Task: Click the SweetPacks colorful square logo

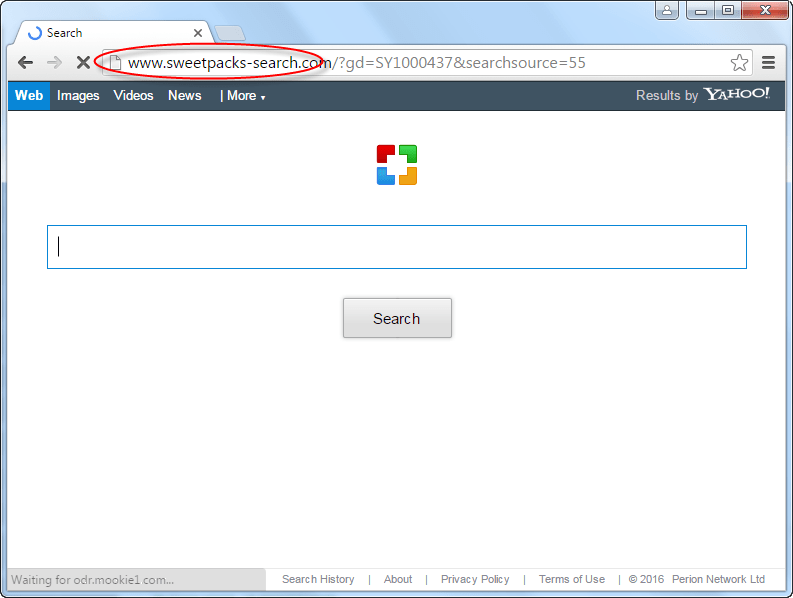Action: [396, 165]
